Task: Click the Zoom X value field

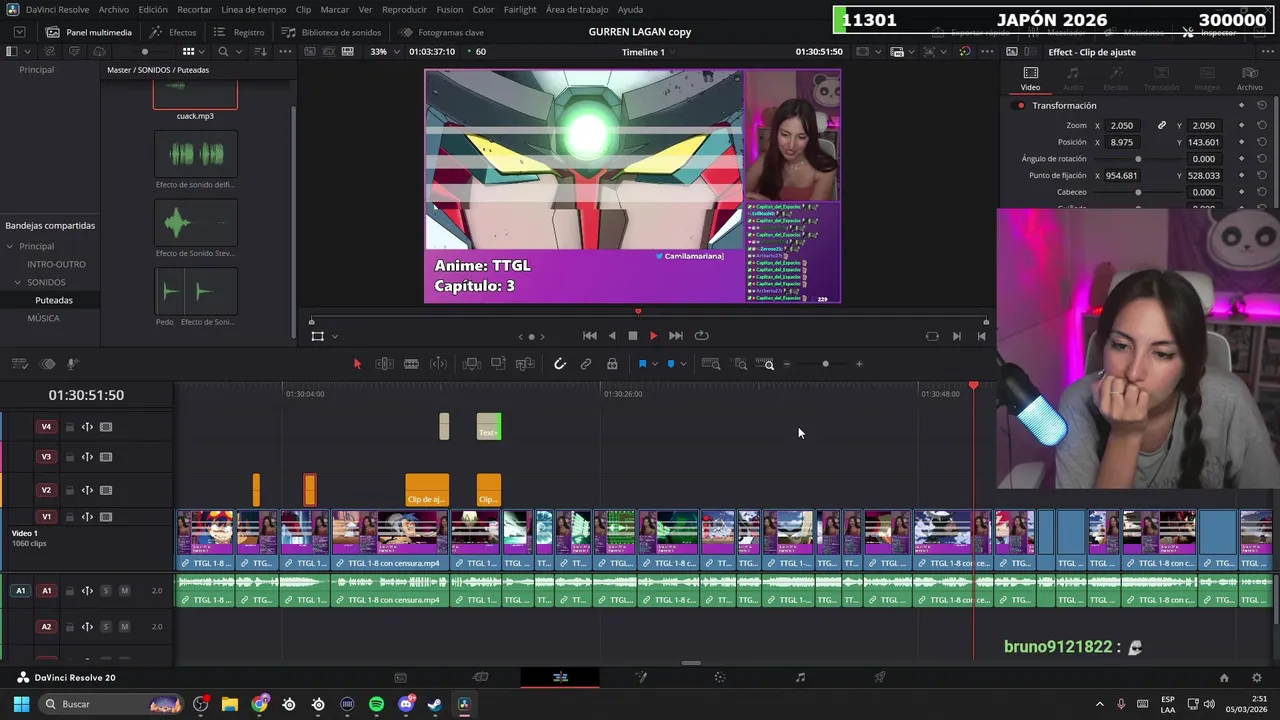Action: click(x=1123, y=125)
